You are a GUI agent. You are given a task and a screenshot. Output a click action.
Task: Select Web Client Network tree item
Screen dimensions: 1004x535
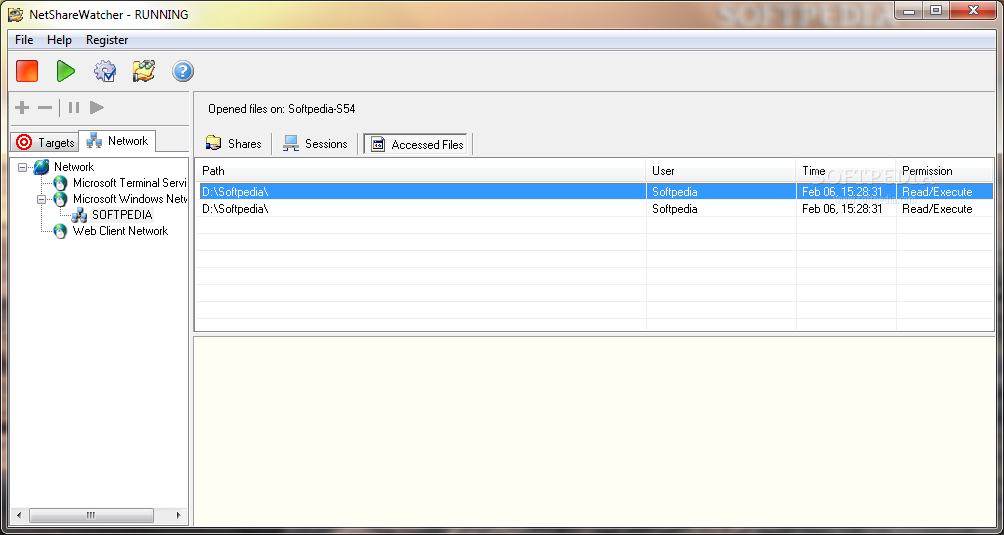(x=120, y=231)
